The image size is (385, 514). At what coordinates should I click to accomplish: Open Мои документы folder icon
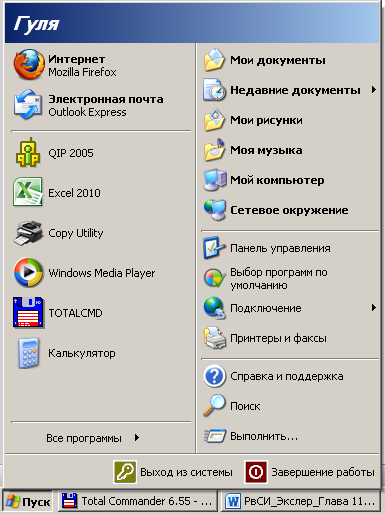(x=214, y=60)
